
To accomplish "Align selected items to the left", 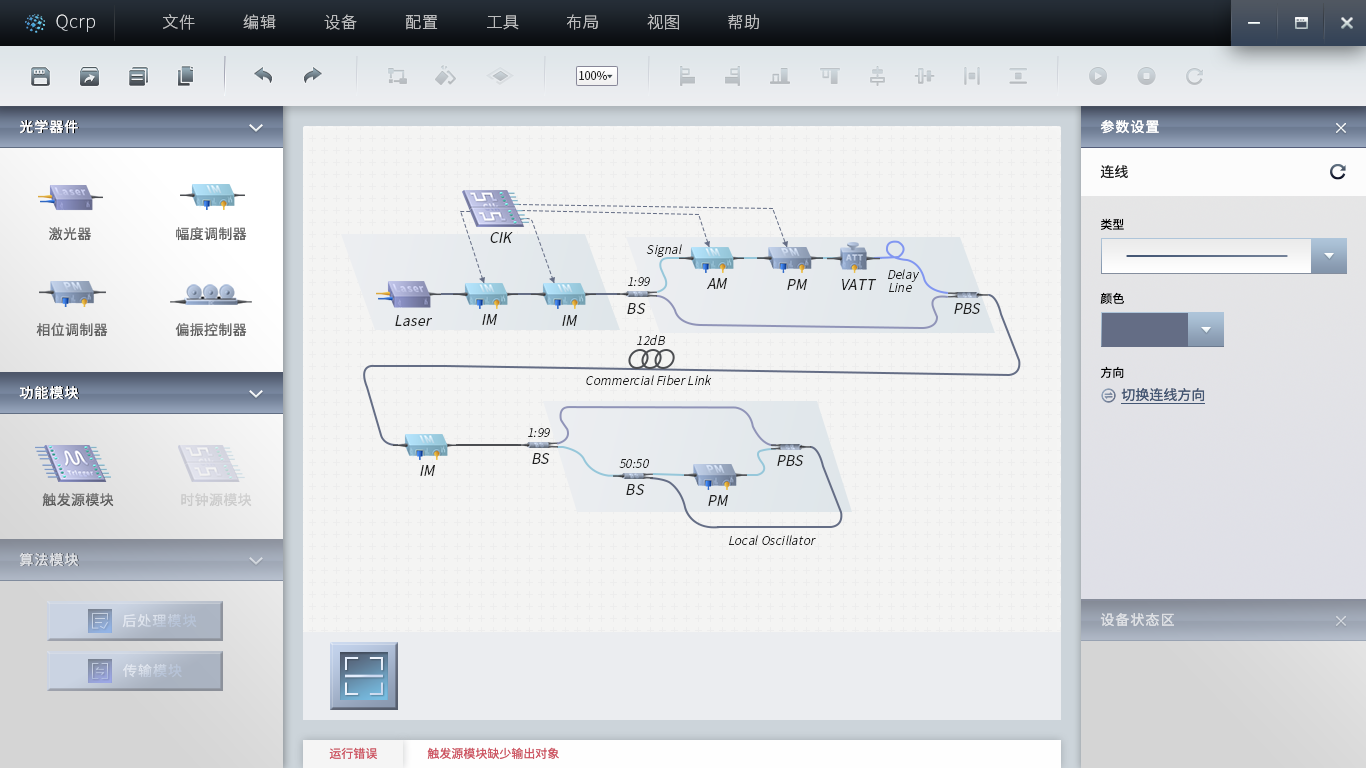I will 687,76.
